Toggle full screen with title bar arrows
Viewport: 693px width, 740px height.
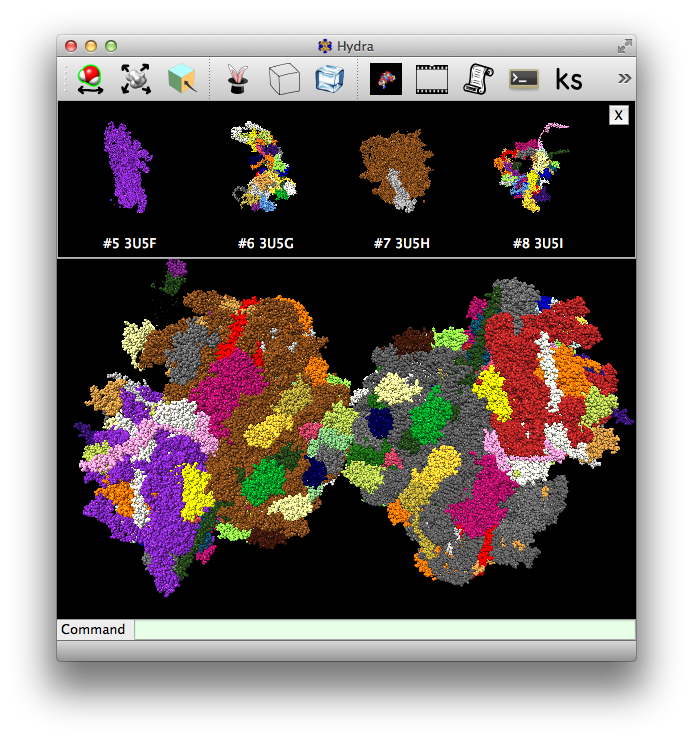click(x=624, y=45)
